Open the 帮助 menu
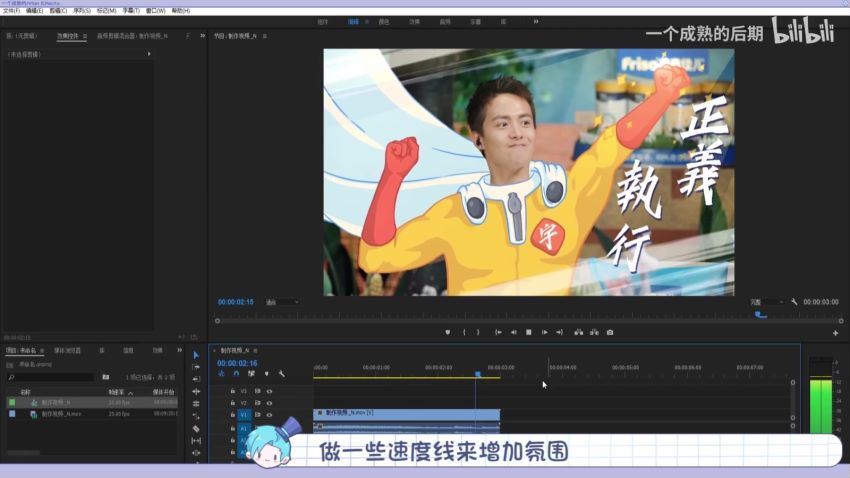850x478 pixels. point(181,11)
